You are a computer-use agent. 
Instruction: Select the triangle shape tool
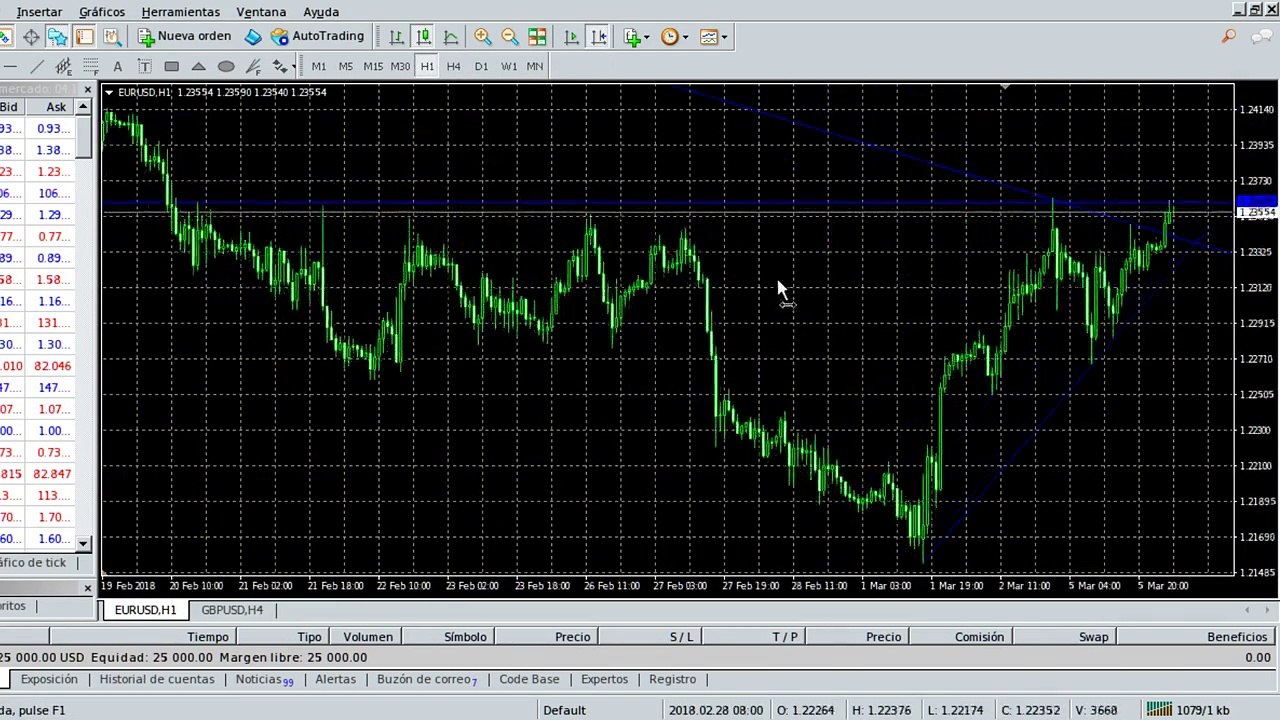198,66
